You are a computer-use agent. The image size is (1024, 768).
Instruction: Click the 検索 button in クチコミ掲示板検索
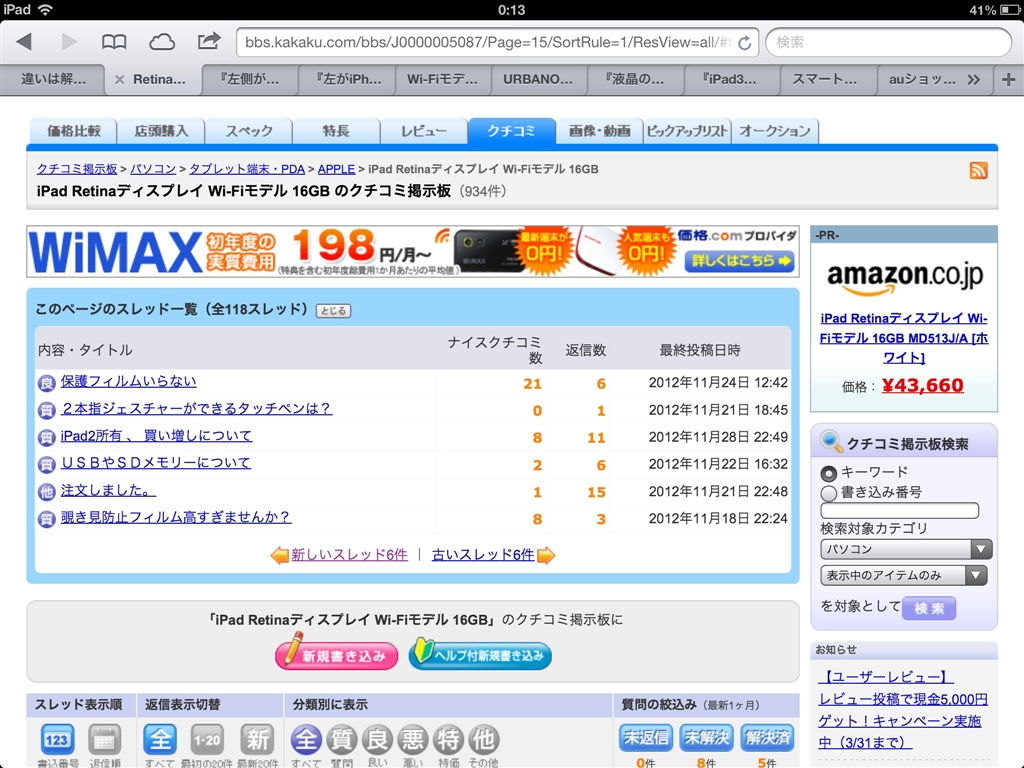pyautogui.click(x=929, y=608)
